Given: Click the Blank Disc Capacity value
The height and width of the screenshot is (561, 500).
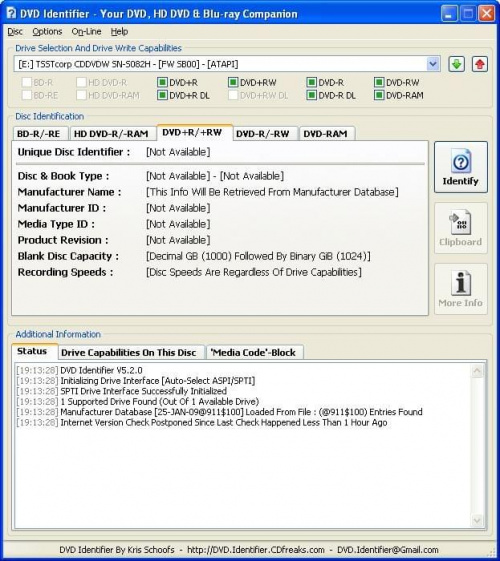Looking at the screenshot, I should [258, 256].
